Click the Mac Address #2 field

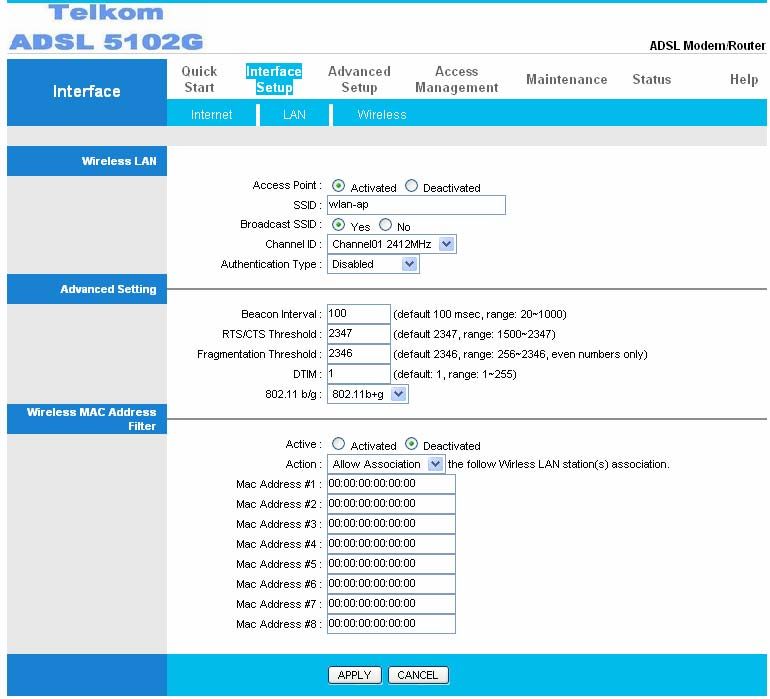pyautogui.click(x=391, y=504)
